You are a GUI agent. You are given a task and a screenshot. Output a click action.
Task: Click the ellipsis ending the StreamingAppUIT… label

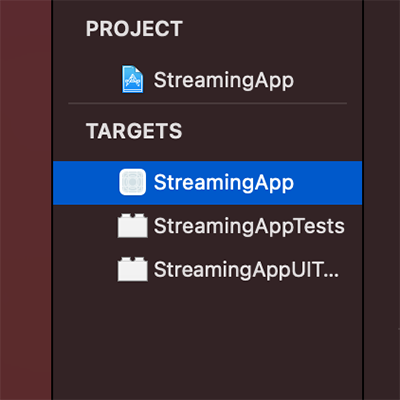331,275
